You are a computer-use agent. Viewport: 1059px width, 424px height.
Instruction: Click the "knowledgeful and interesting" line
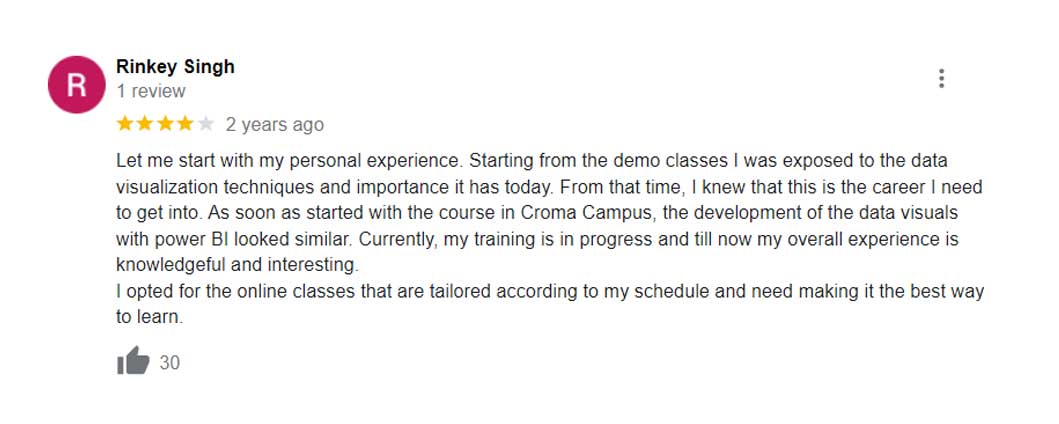tap(237, 266)
